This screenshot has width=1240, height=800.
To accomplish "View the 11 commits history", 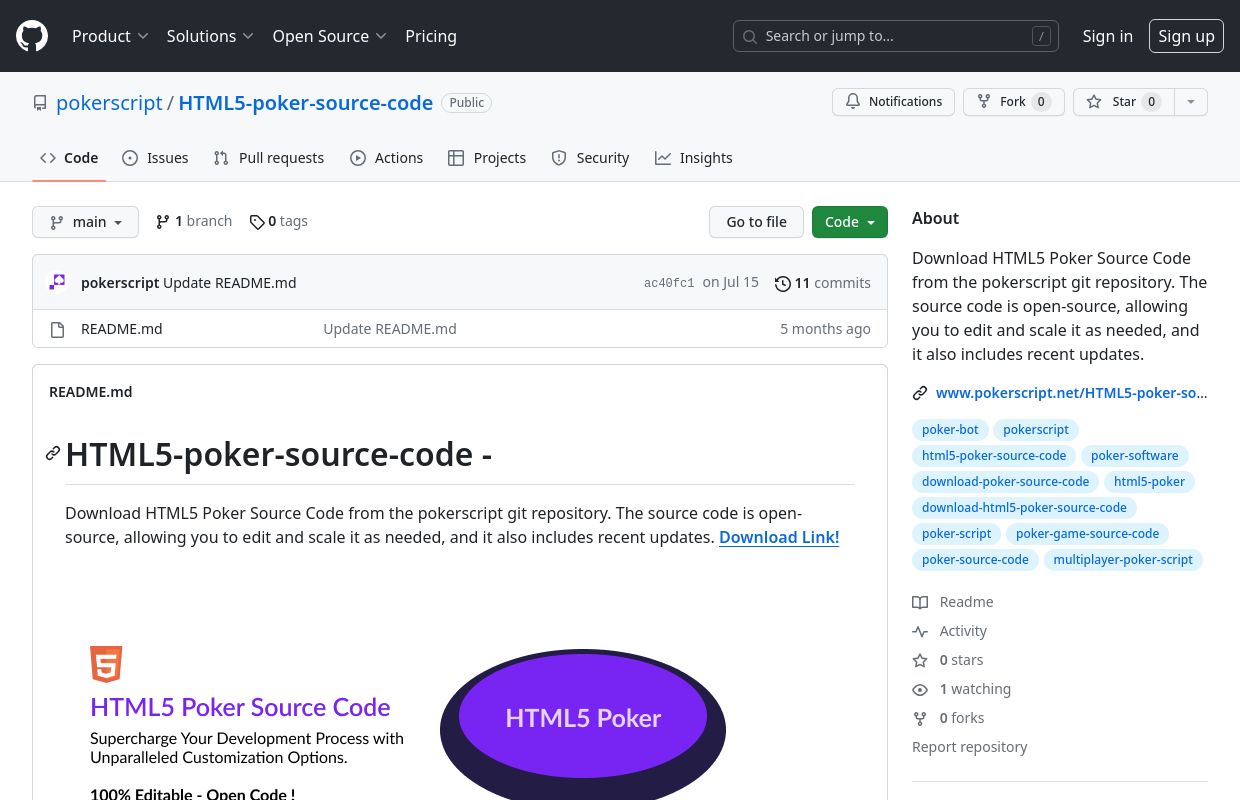I will [x=823, y=283].
